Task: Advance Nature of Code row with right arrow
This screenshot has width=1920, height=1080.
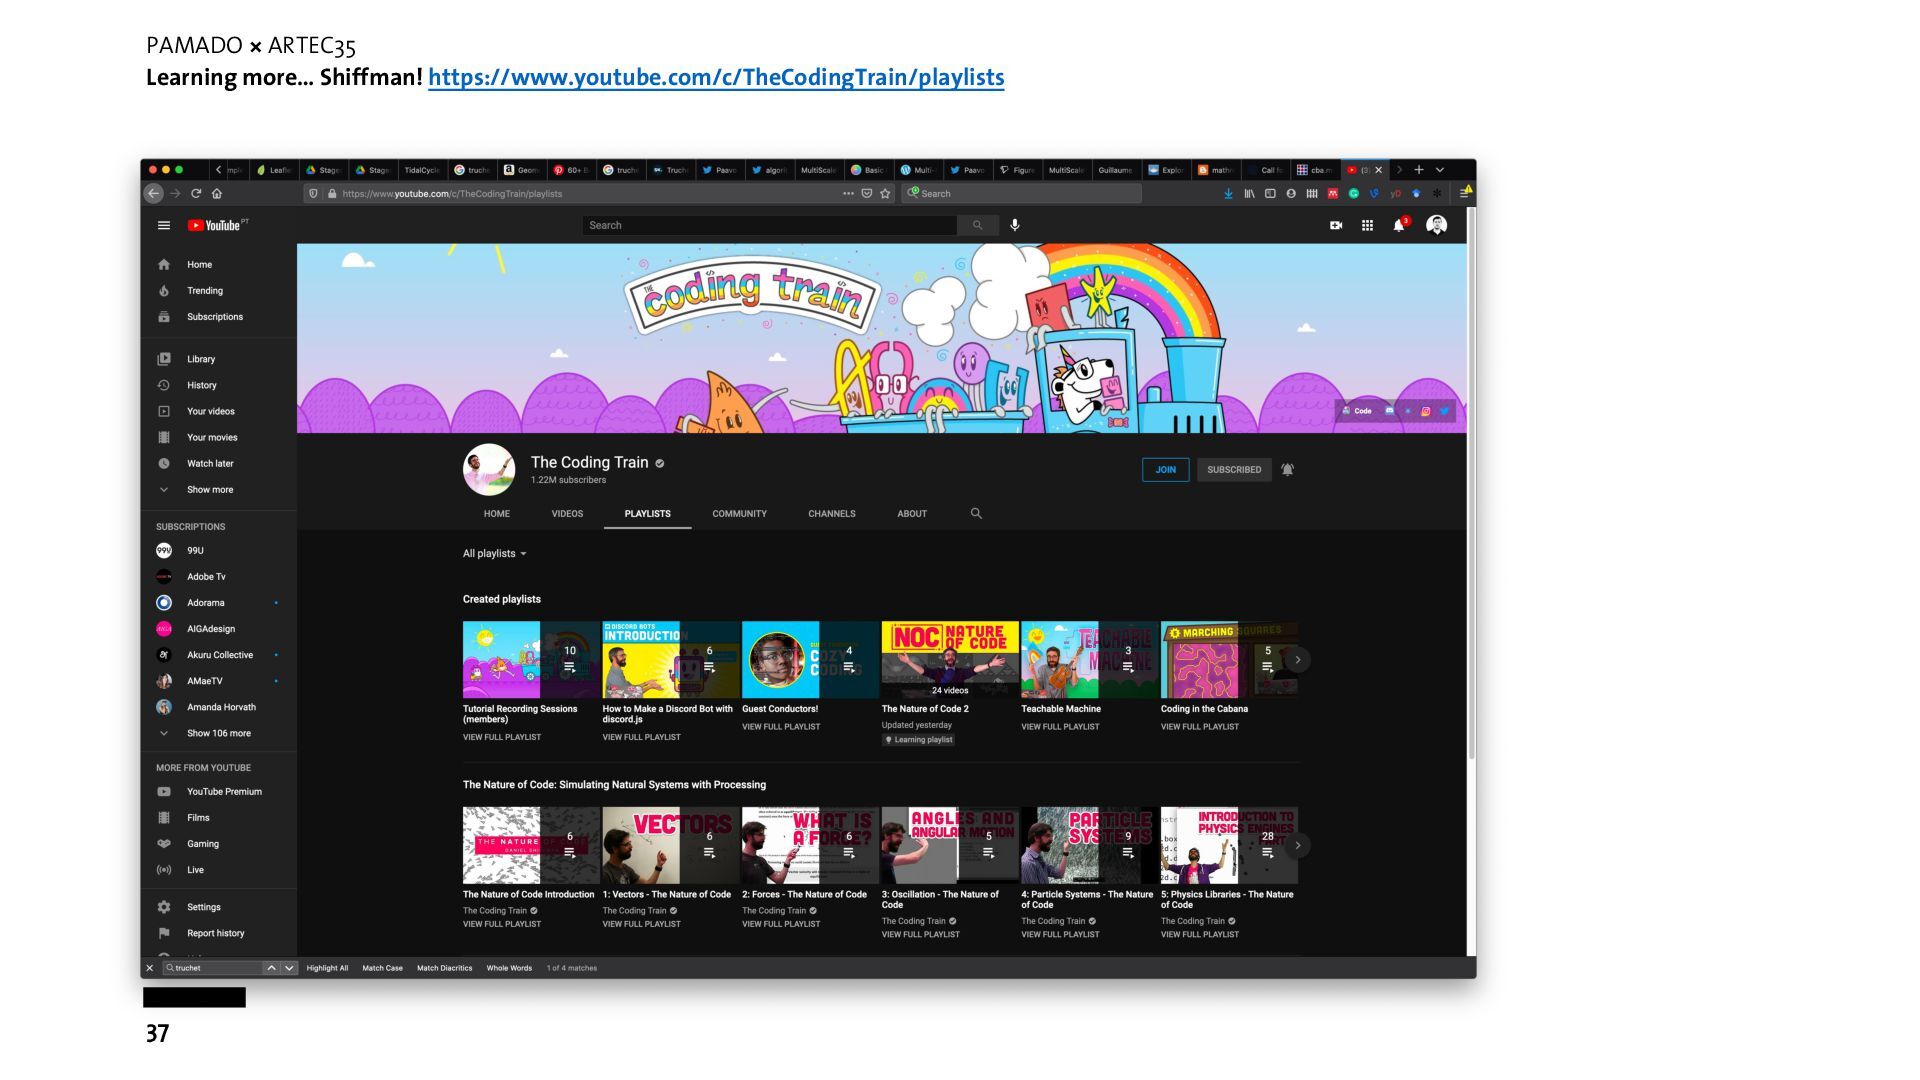Action: tap(1298, 846)
